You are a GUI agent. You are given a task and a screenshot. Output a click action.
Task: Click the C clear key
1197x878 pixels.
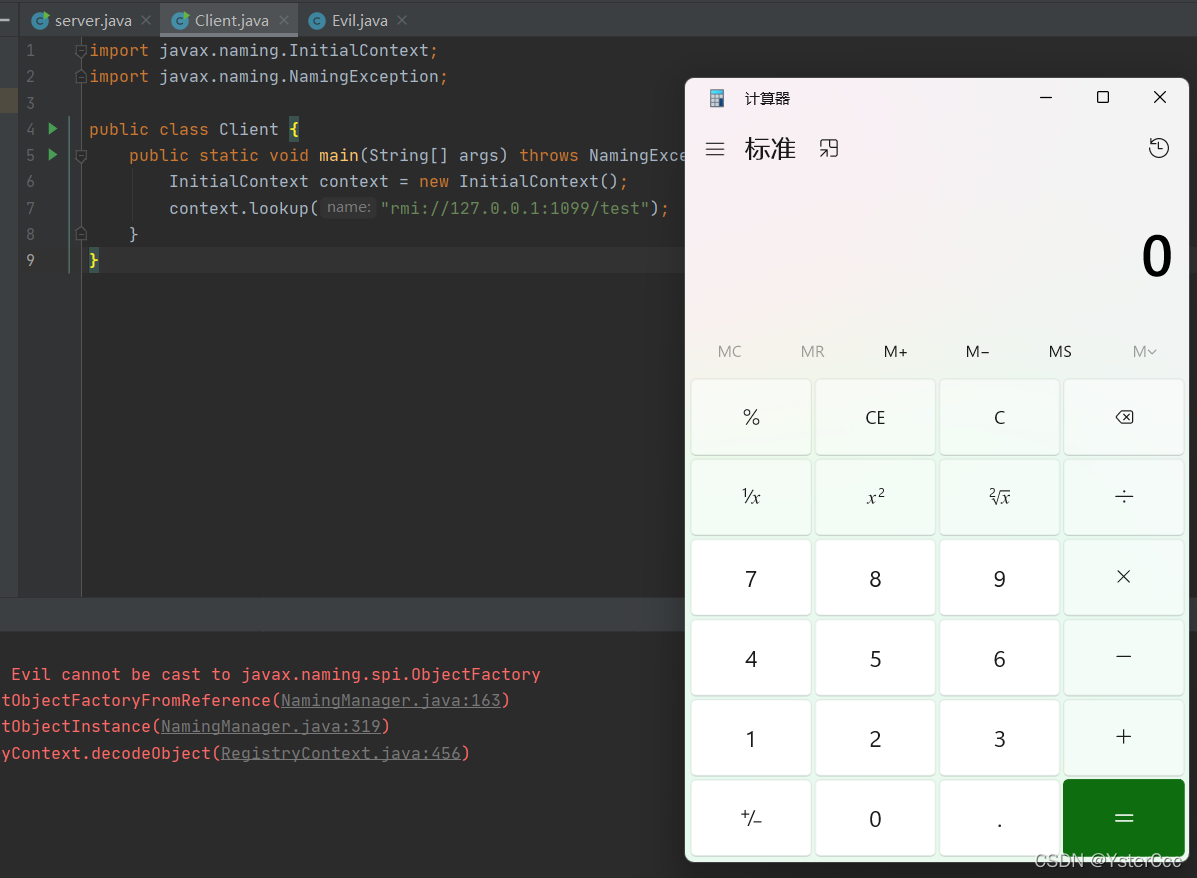click(x=999, y=417)
